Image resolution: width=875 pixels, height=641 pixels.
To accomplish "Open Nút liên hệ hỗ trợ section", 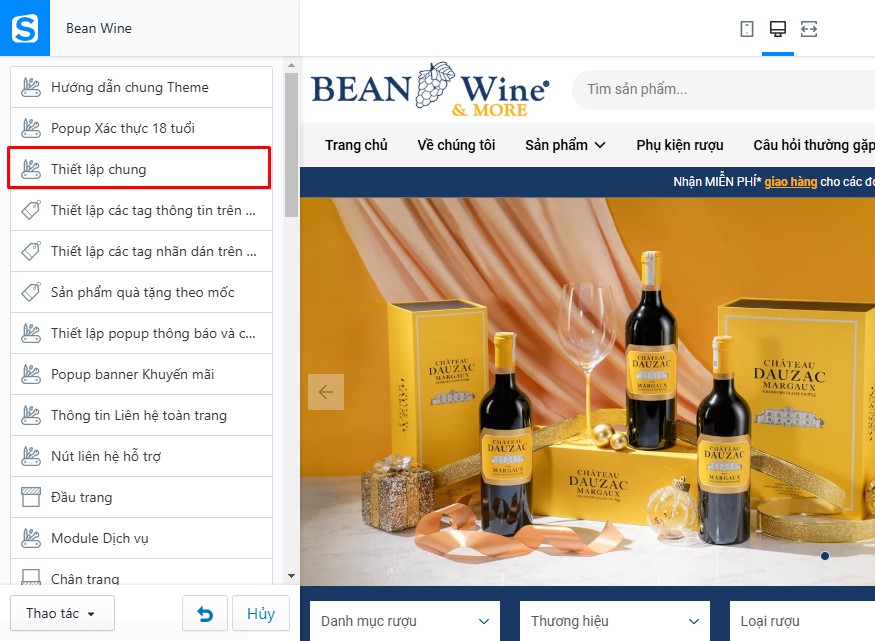I will point(141,456).
